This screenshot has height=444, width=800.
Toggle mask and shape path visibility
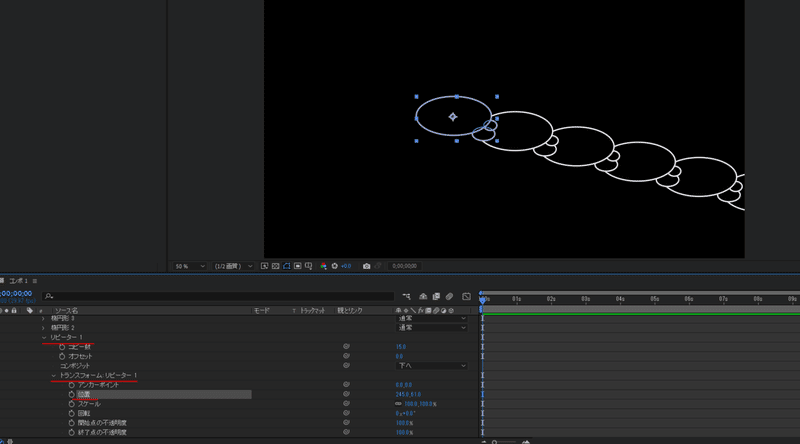coord(287,266)
